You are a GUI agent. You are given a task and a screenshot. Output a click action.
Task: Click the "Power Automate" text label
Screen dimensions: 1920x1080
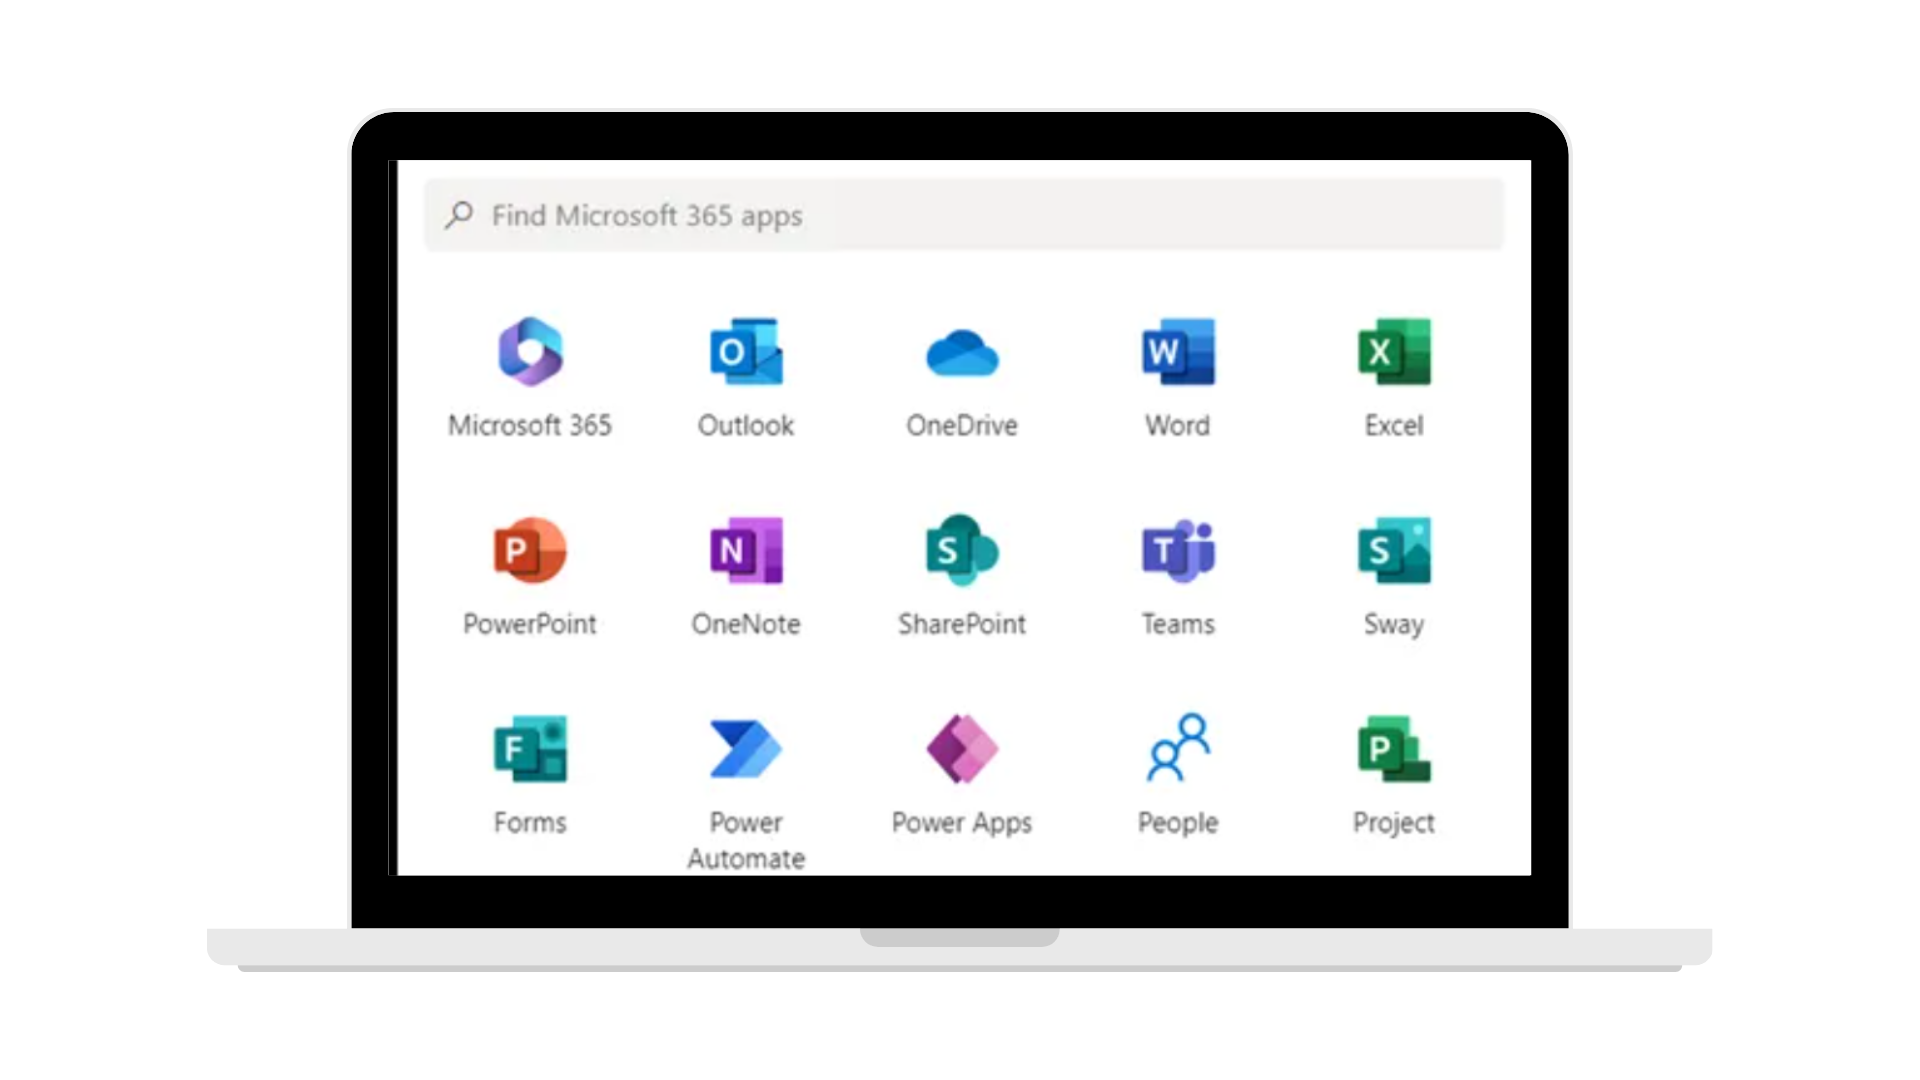tap(746, 840)
